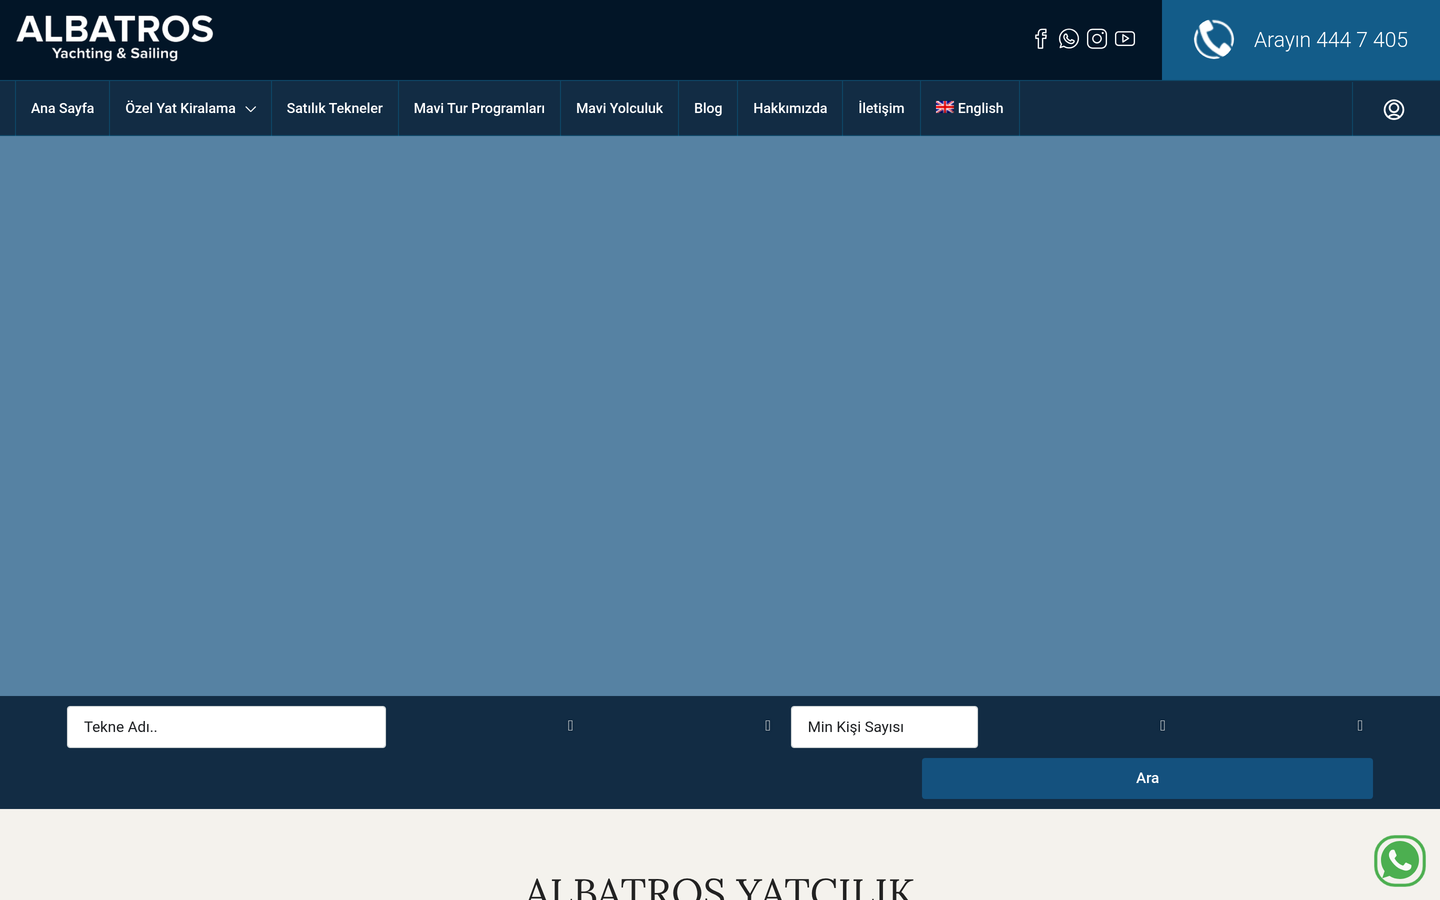Click the Ara search button
The image size is (1440, 900).
[x=1147, y=778]
